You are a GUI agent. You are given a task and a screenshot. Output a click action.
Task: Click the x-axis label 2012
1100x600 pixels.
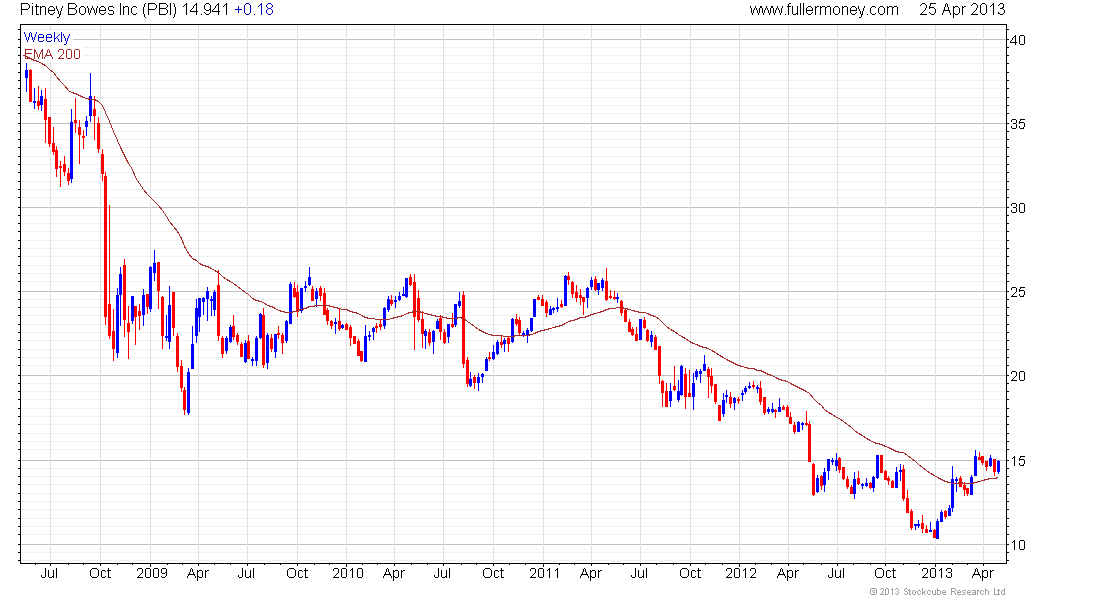741,573
